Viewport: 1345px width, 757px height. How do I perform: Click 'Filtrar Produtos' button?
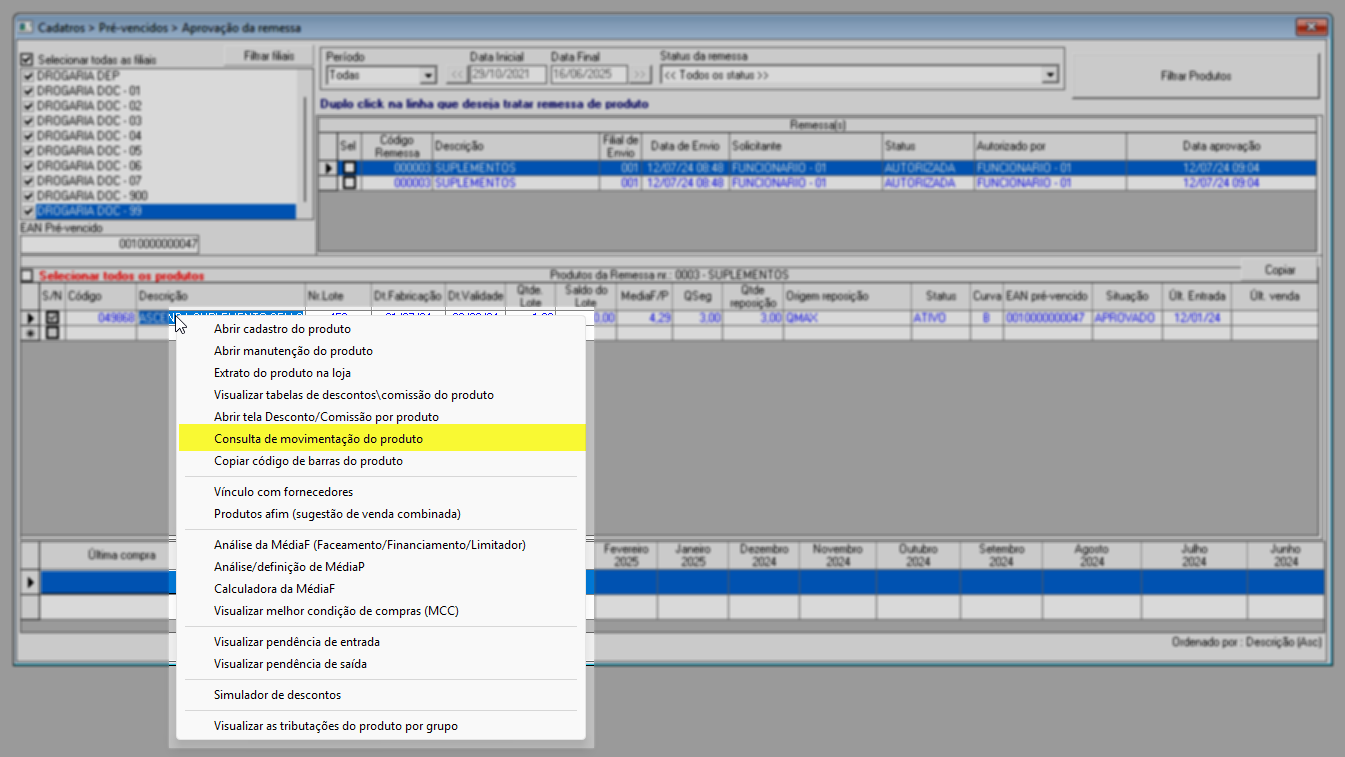pos(1196,76)
